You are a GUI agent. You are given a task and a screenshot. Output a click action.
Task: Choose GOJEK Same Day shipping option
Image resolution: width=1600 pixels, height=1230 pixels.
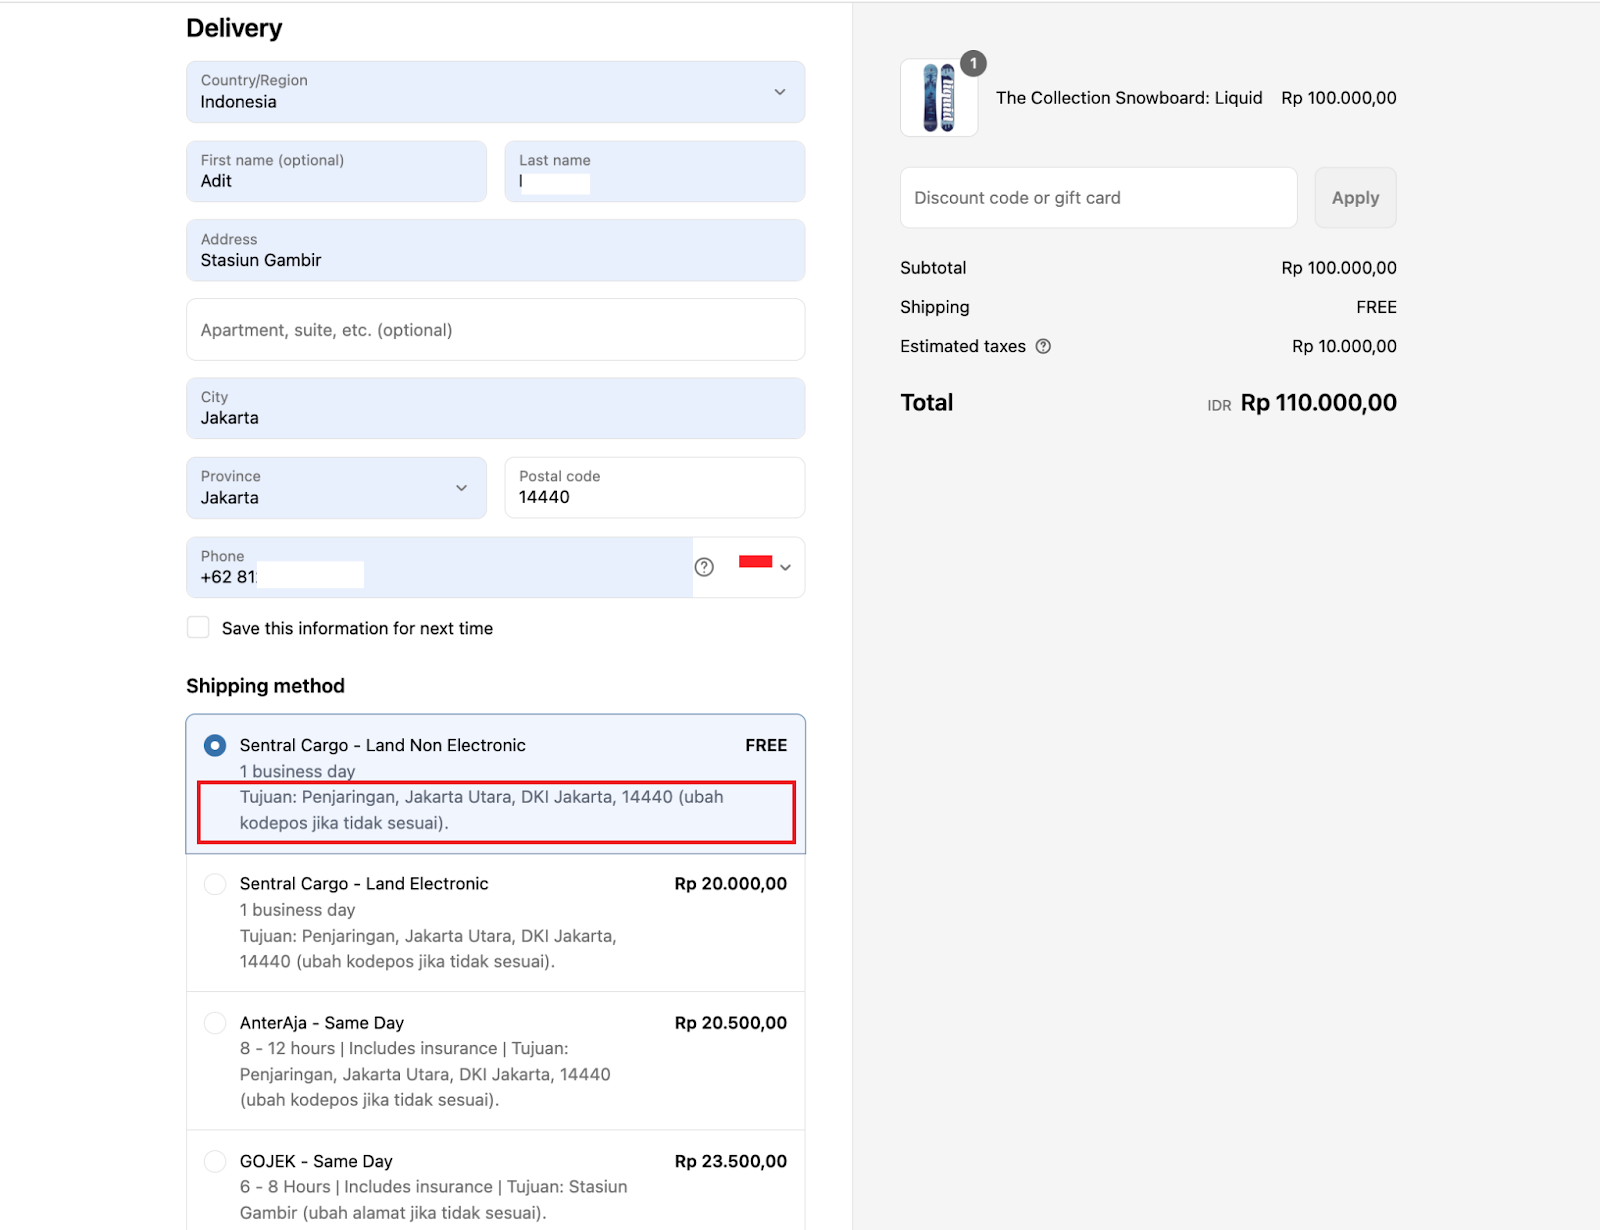214,1161
